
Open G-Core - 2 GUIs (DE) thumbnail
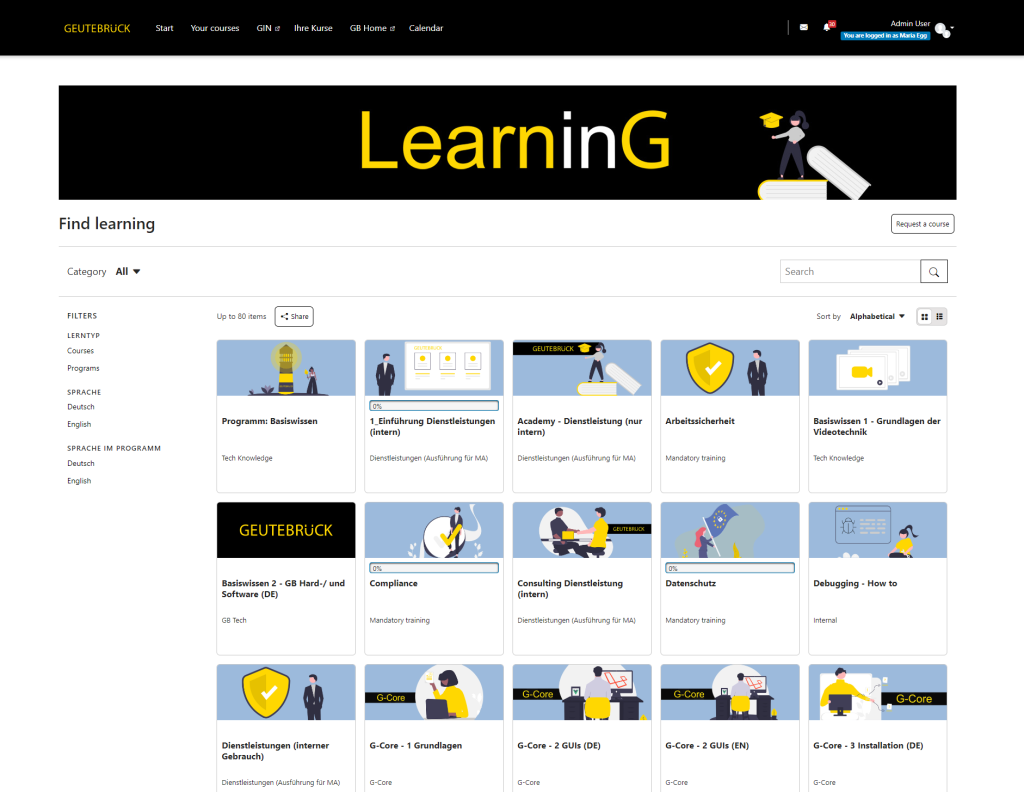click(582, 692)
